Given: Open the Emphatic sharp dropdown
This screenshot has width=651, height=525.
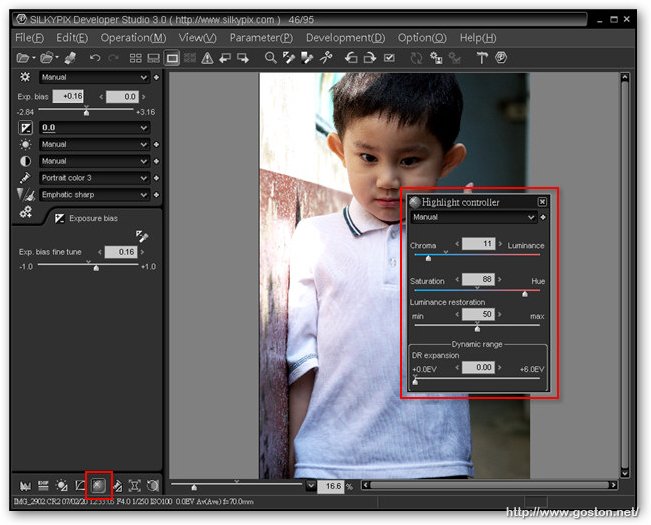Looking at the screenshot, I should point(144,195).
